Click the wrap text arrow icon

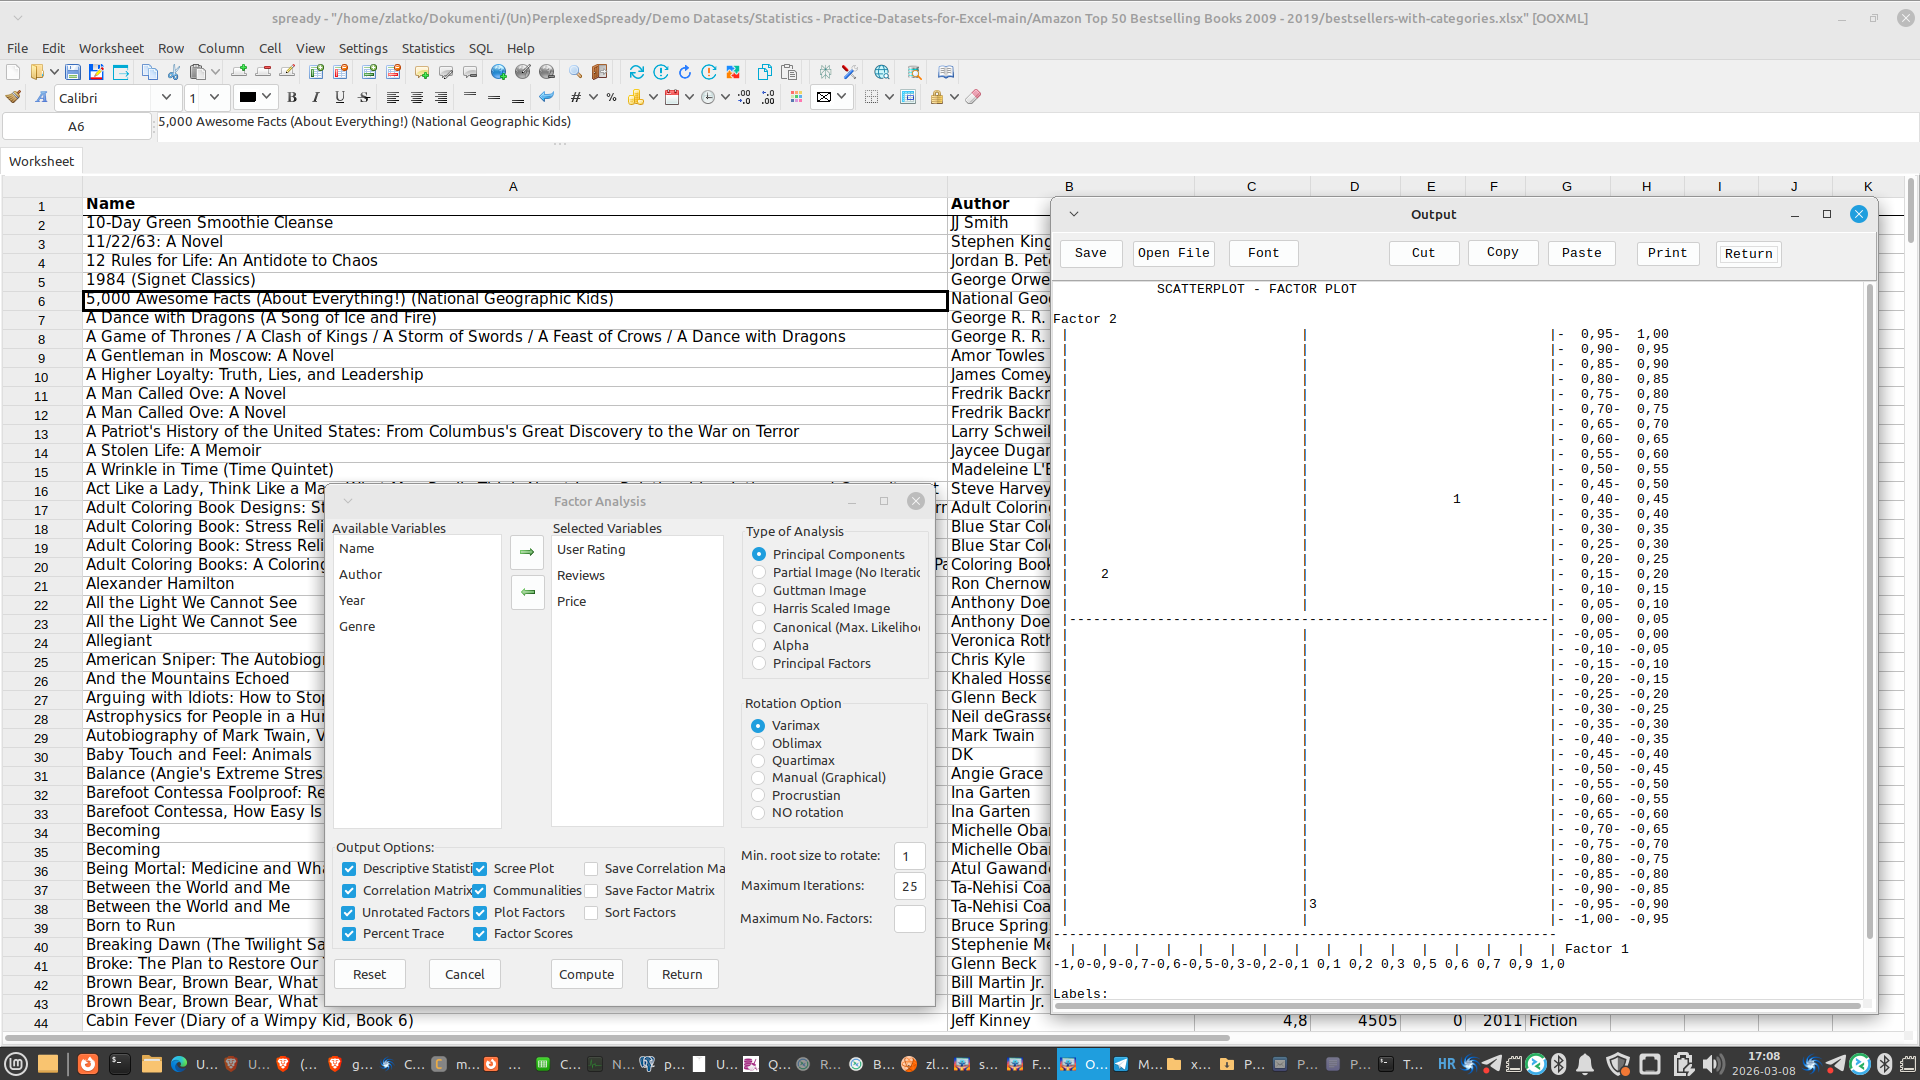click(x=546, y=97)
